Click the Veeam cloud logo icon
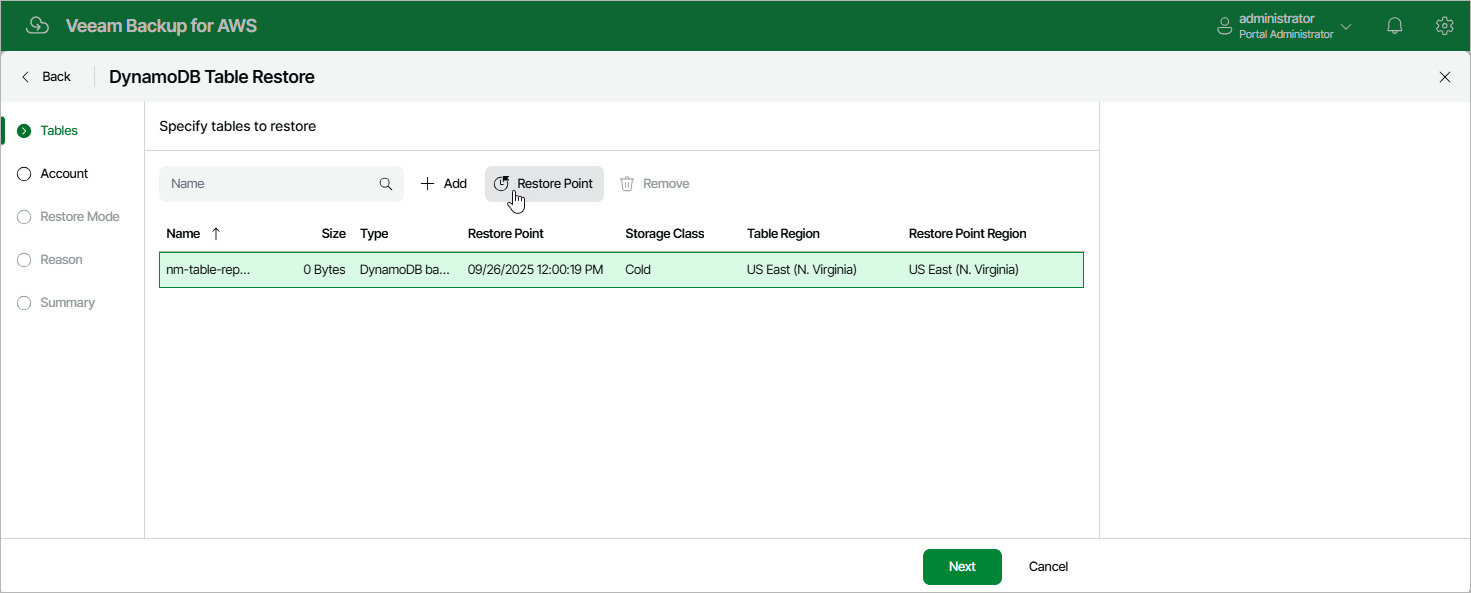Image resolution: width=1471 pixels, height=593 pixels. coord(37,26)
